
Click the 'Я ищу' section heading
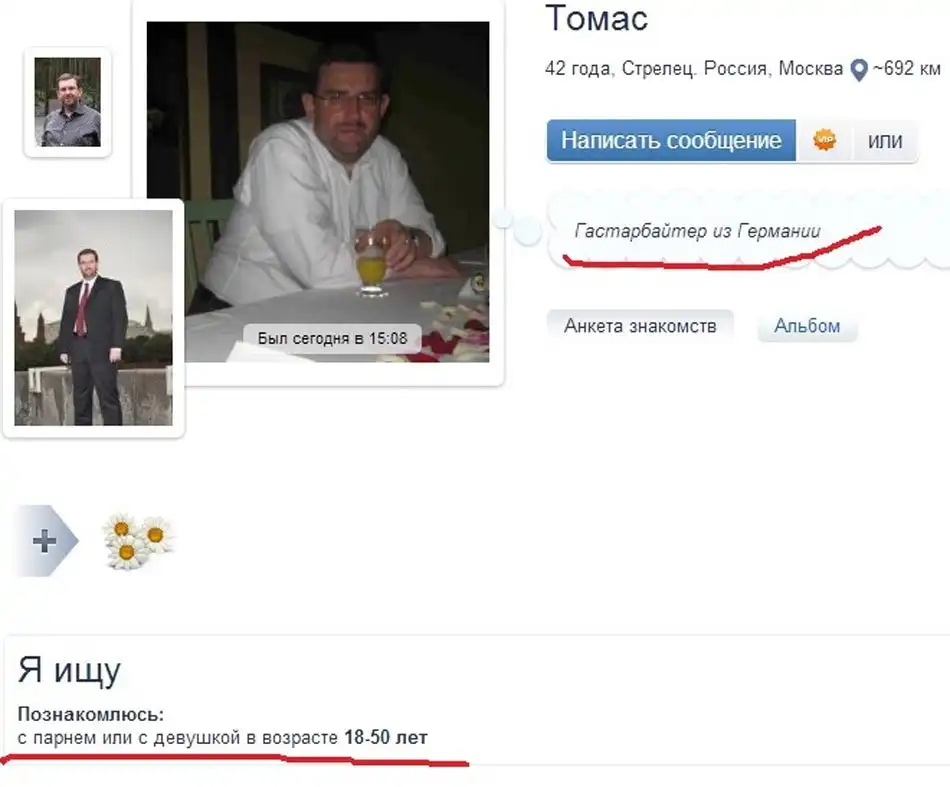pyautogui.click(x=69, y=671)
